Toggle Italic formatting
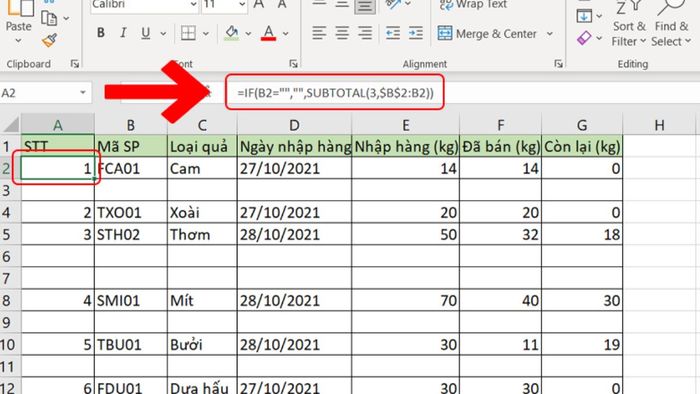Image resolution: width=700 pixels, height=394 pixels. coord(123,33)
